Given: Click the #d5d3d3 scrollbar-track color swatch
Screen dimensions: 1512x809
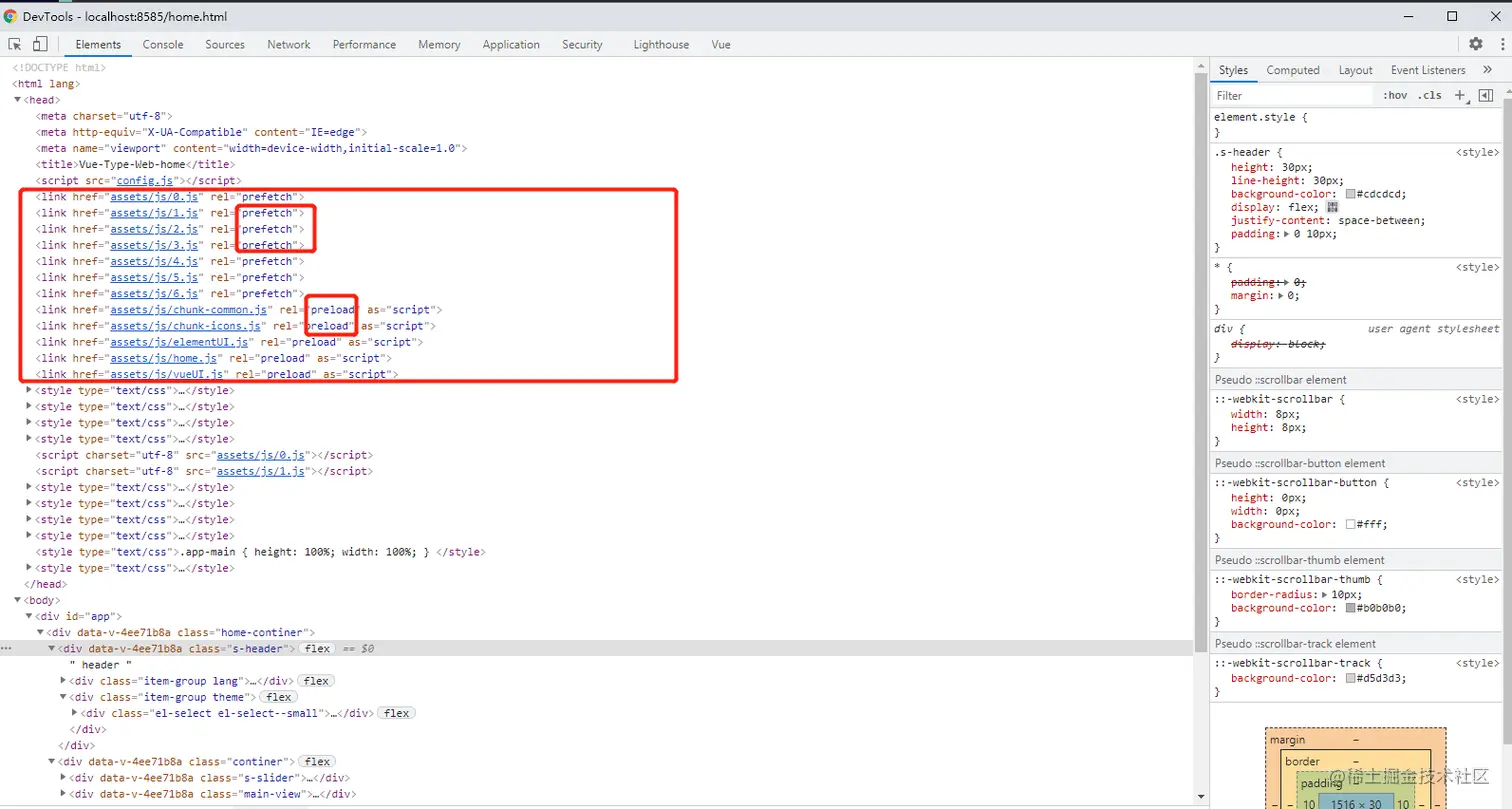Looking at the screenshot, I should (x=1351, y=678).
